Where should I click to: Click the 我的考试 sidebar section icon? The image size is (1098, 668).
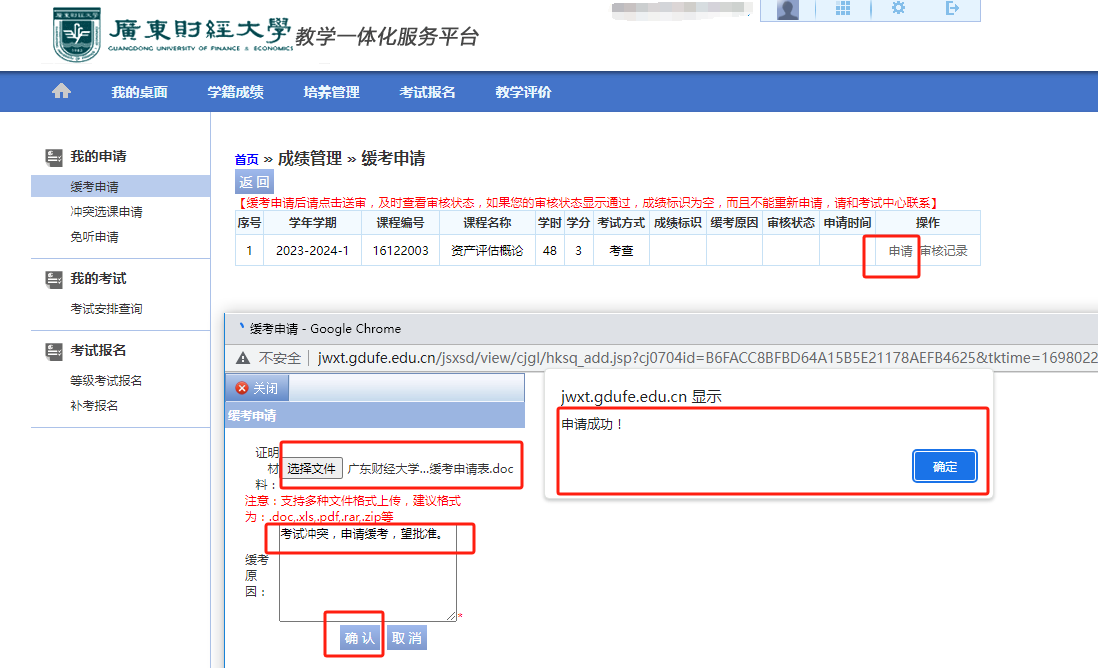coord(54,279)
